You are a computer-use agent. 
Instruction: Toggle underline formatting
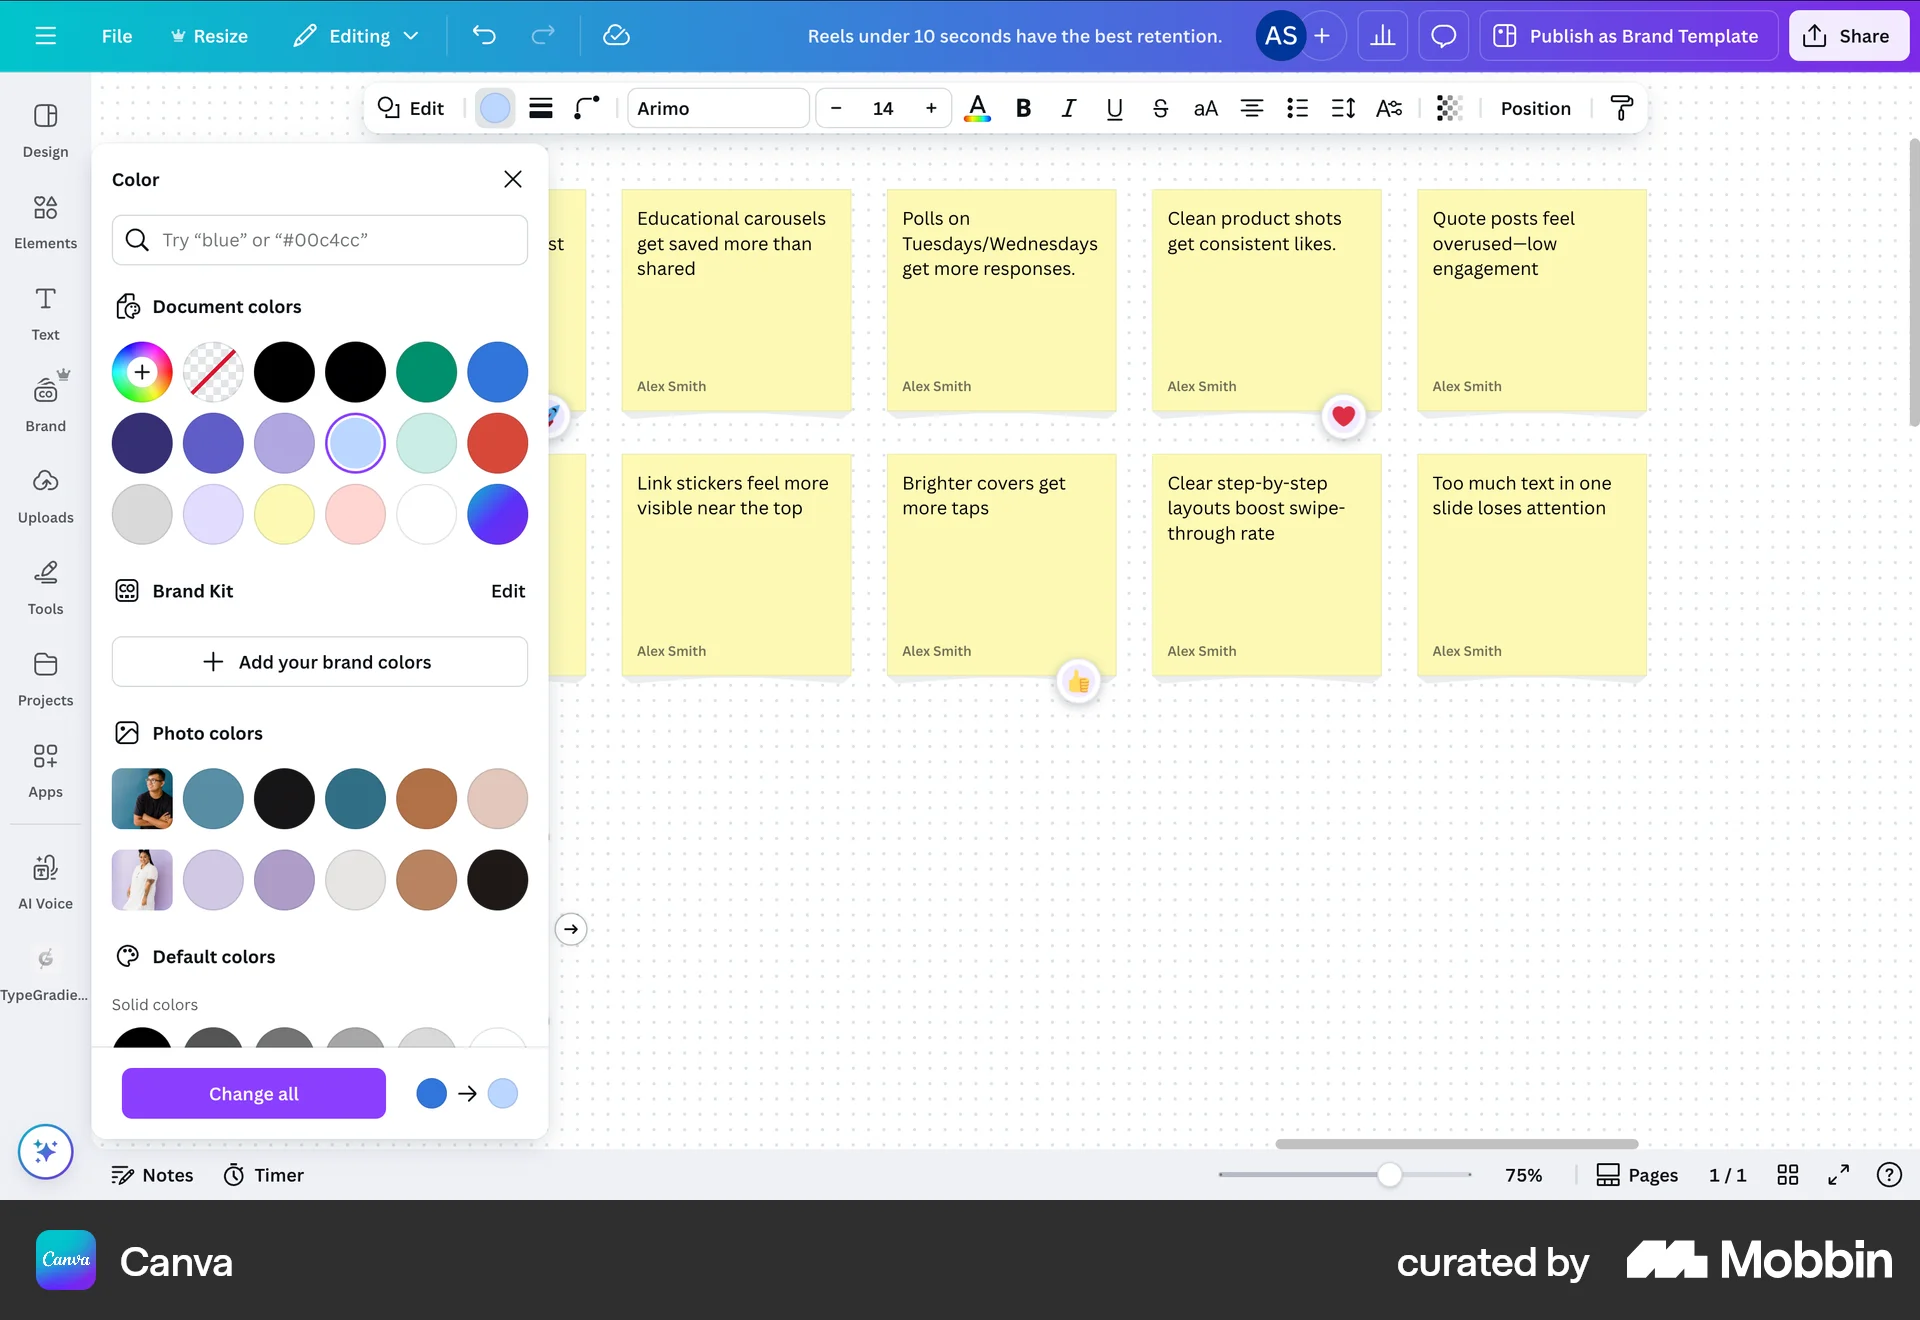click(x=1113, y=108)
